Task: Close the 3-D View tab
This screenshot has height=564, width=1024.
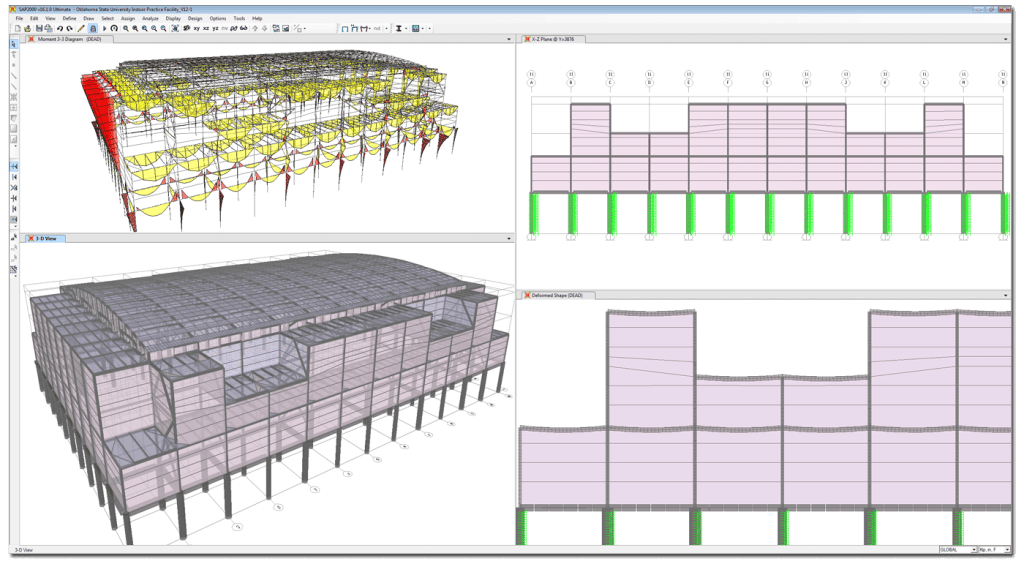Action: point(30,239)
